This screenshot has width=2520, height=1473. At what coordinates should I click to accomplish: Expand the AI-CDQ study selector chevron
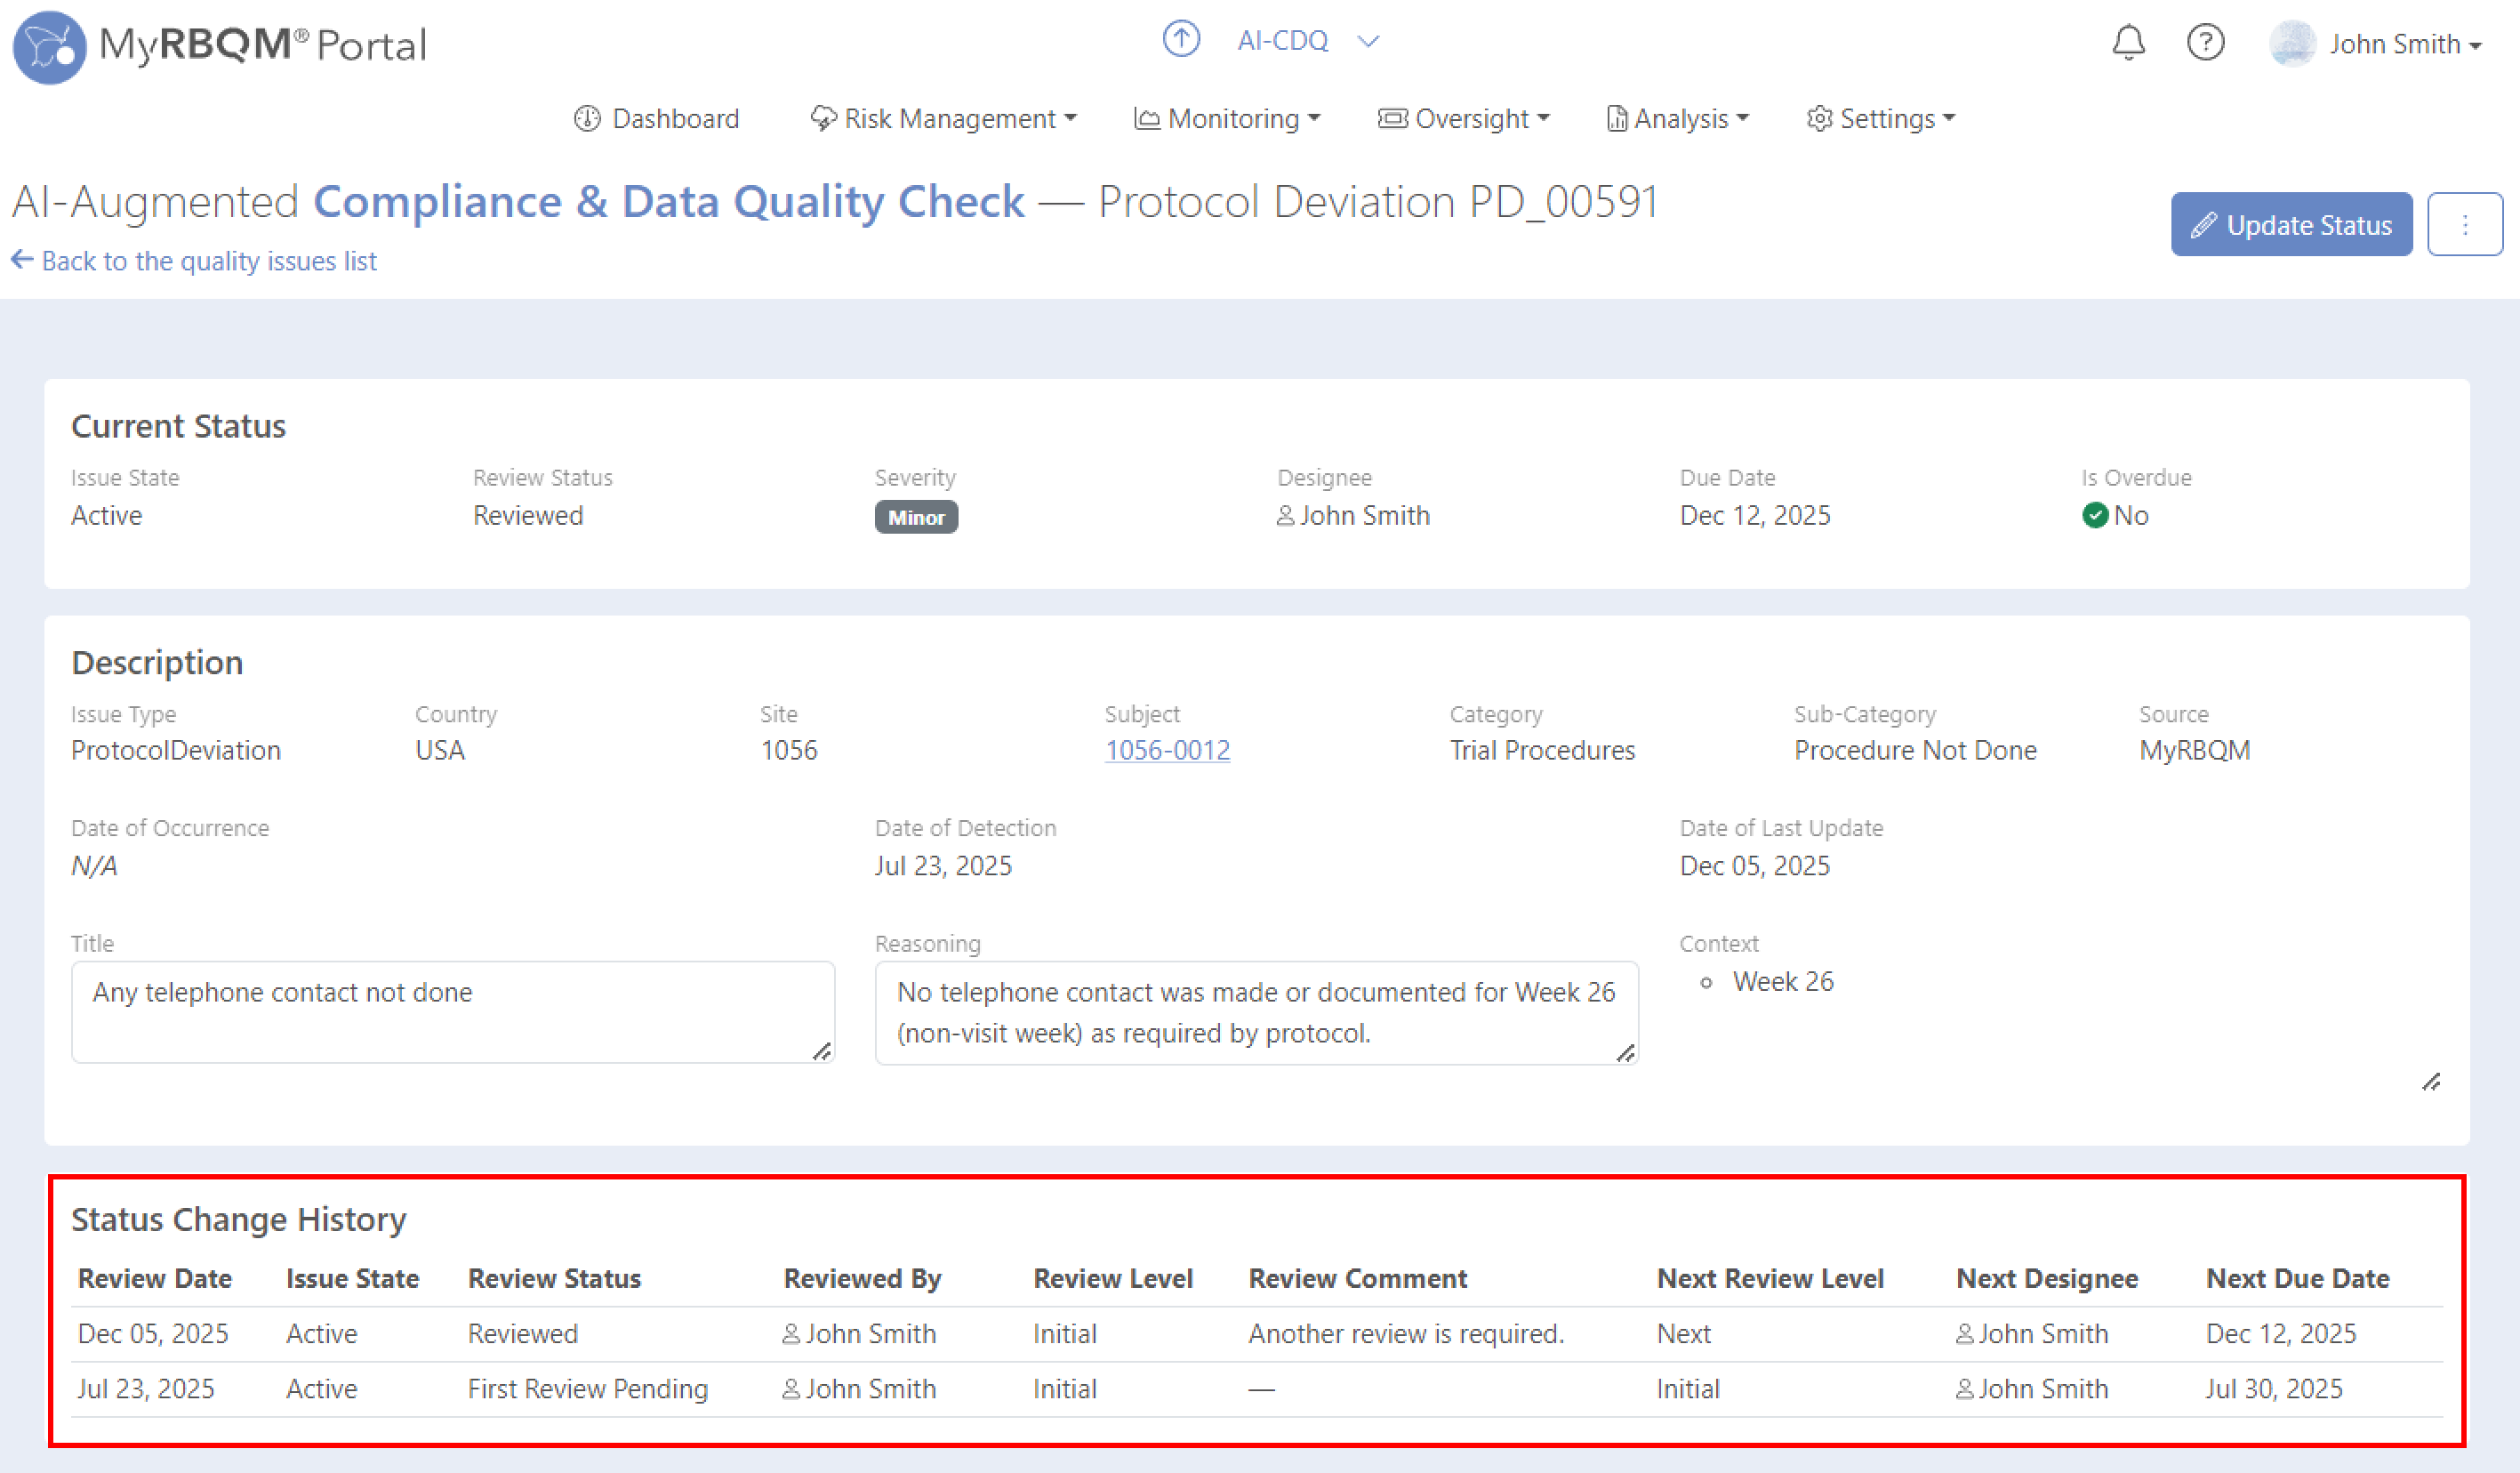click(x=1368, y=41)
